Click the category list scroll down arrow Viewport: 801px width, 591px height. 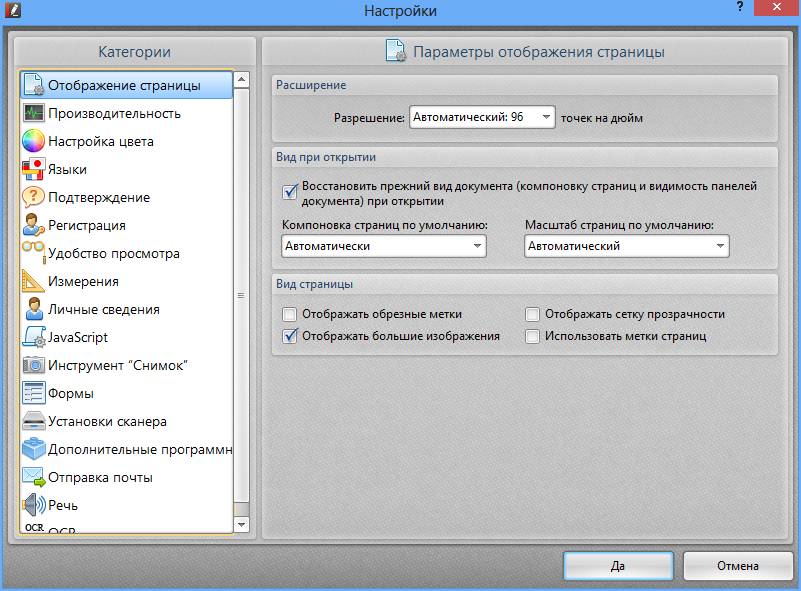click(x=241, y=525)
